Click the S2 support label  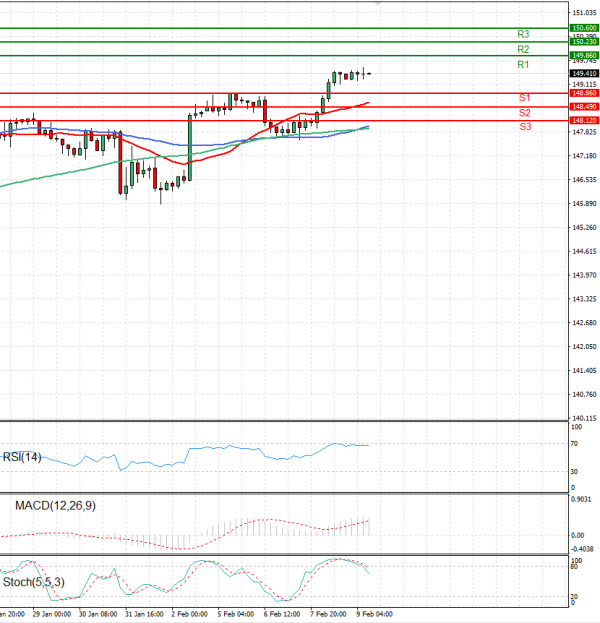pos(524,113)
